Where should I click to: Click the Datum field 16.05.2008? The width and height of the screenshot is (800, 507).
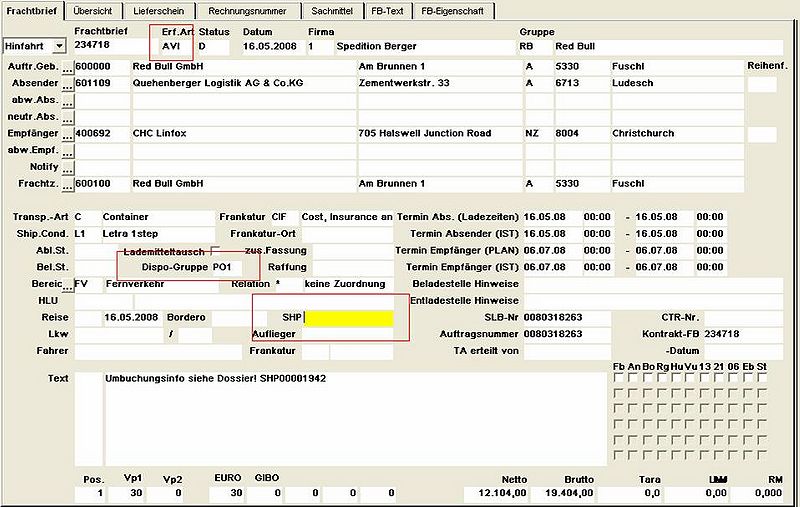(272, 46)
